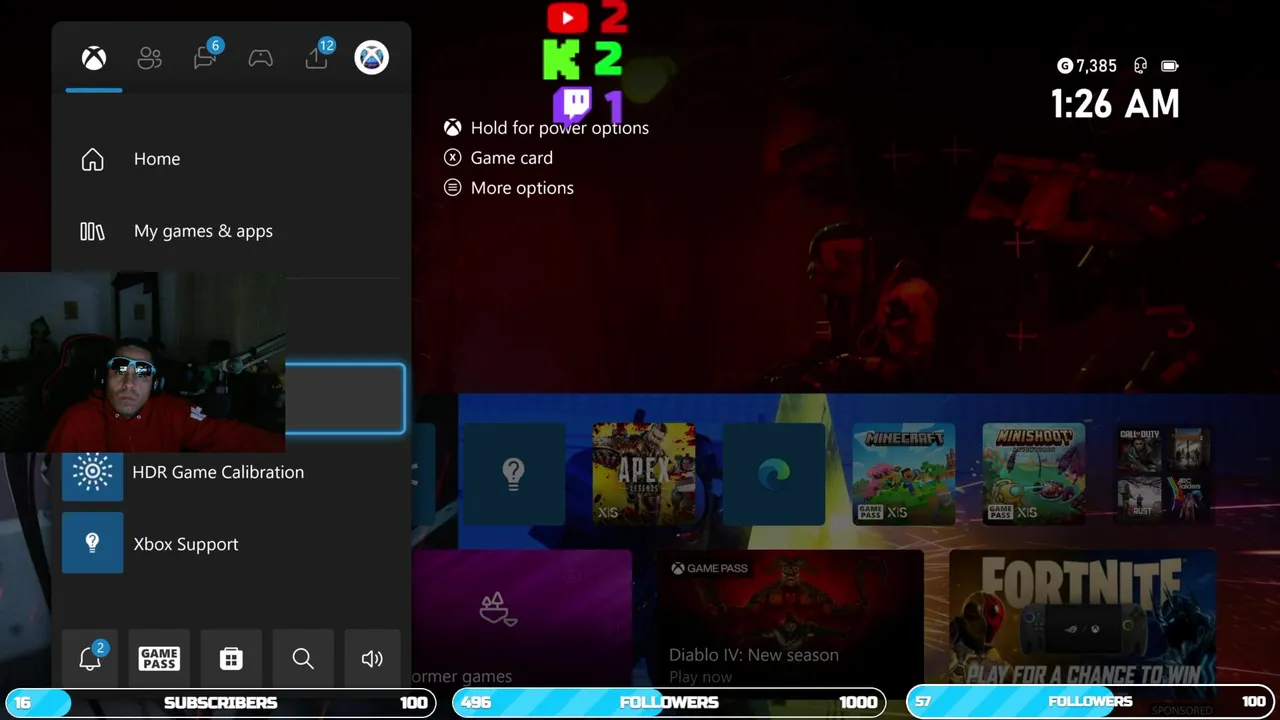Launch Minecraft tile
Viewport: 1280px width, 720px height.
coord(904,473)
